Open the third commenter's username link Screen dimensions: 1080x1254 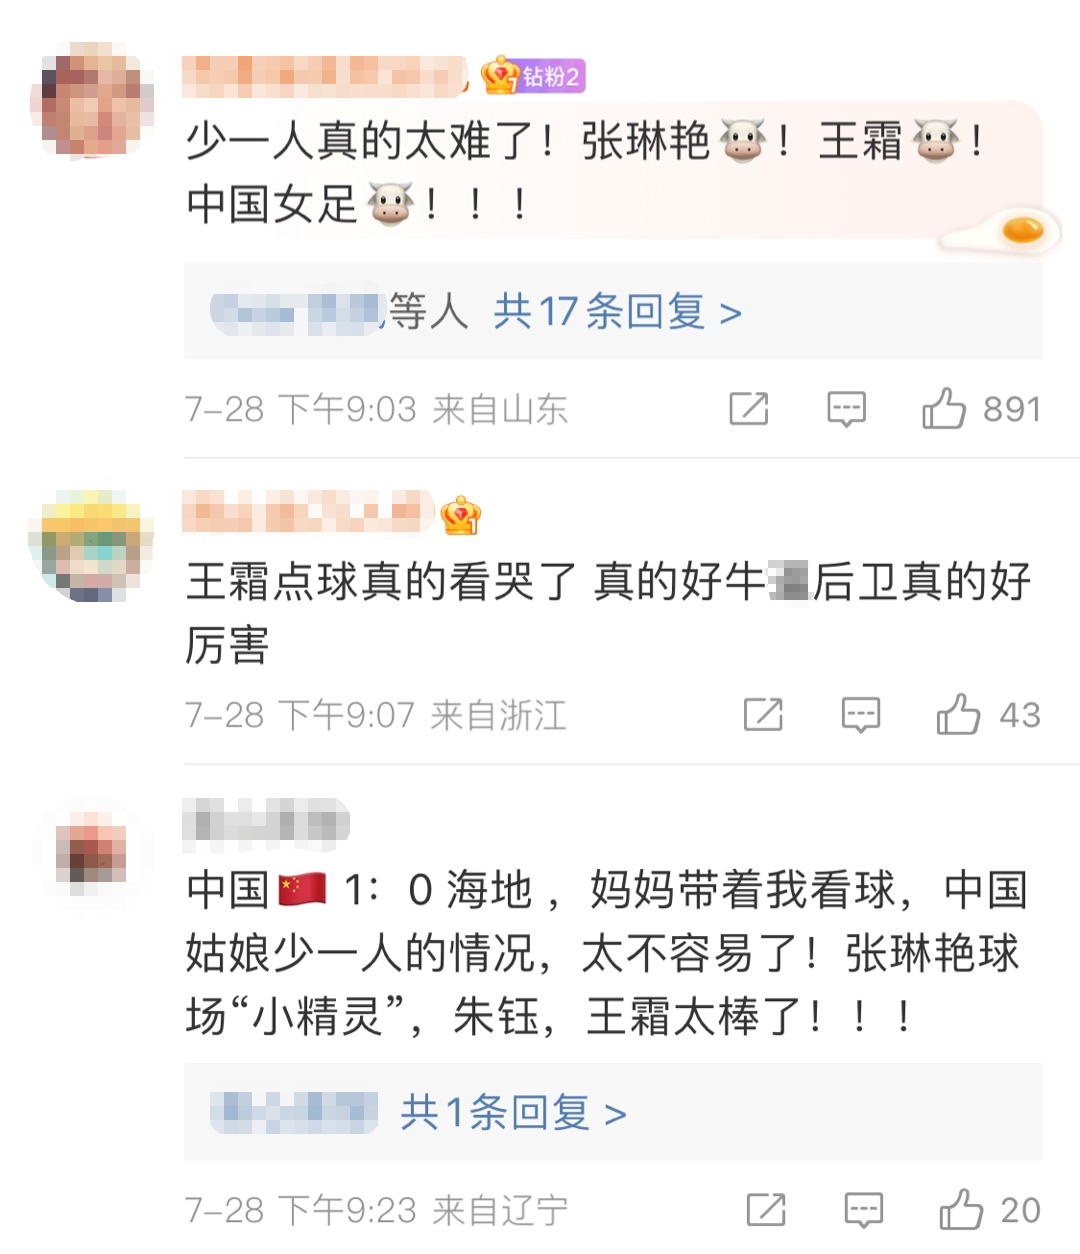click(x=267, y=822)
